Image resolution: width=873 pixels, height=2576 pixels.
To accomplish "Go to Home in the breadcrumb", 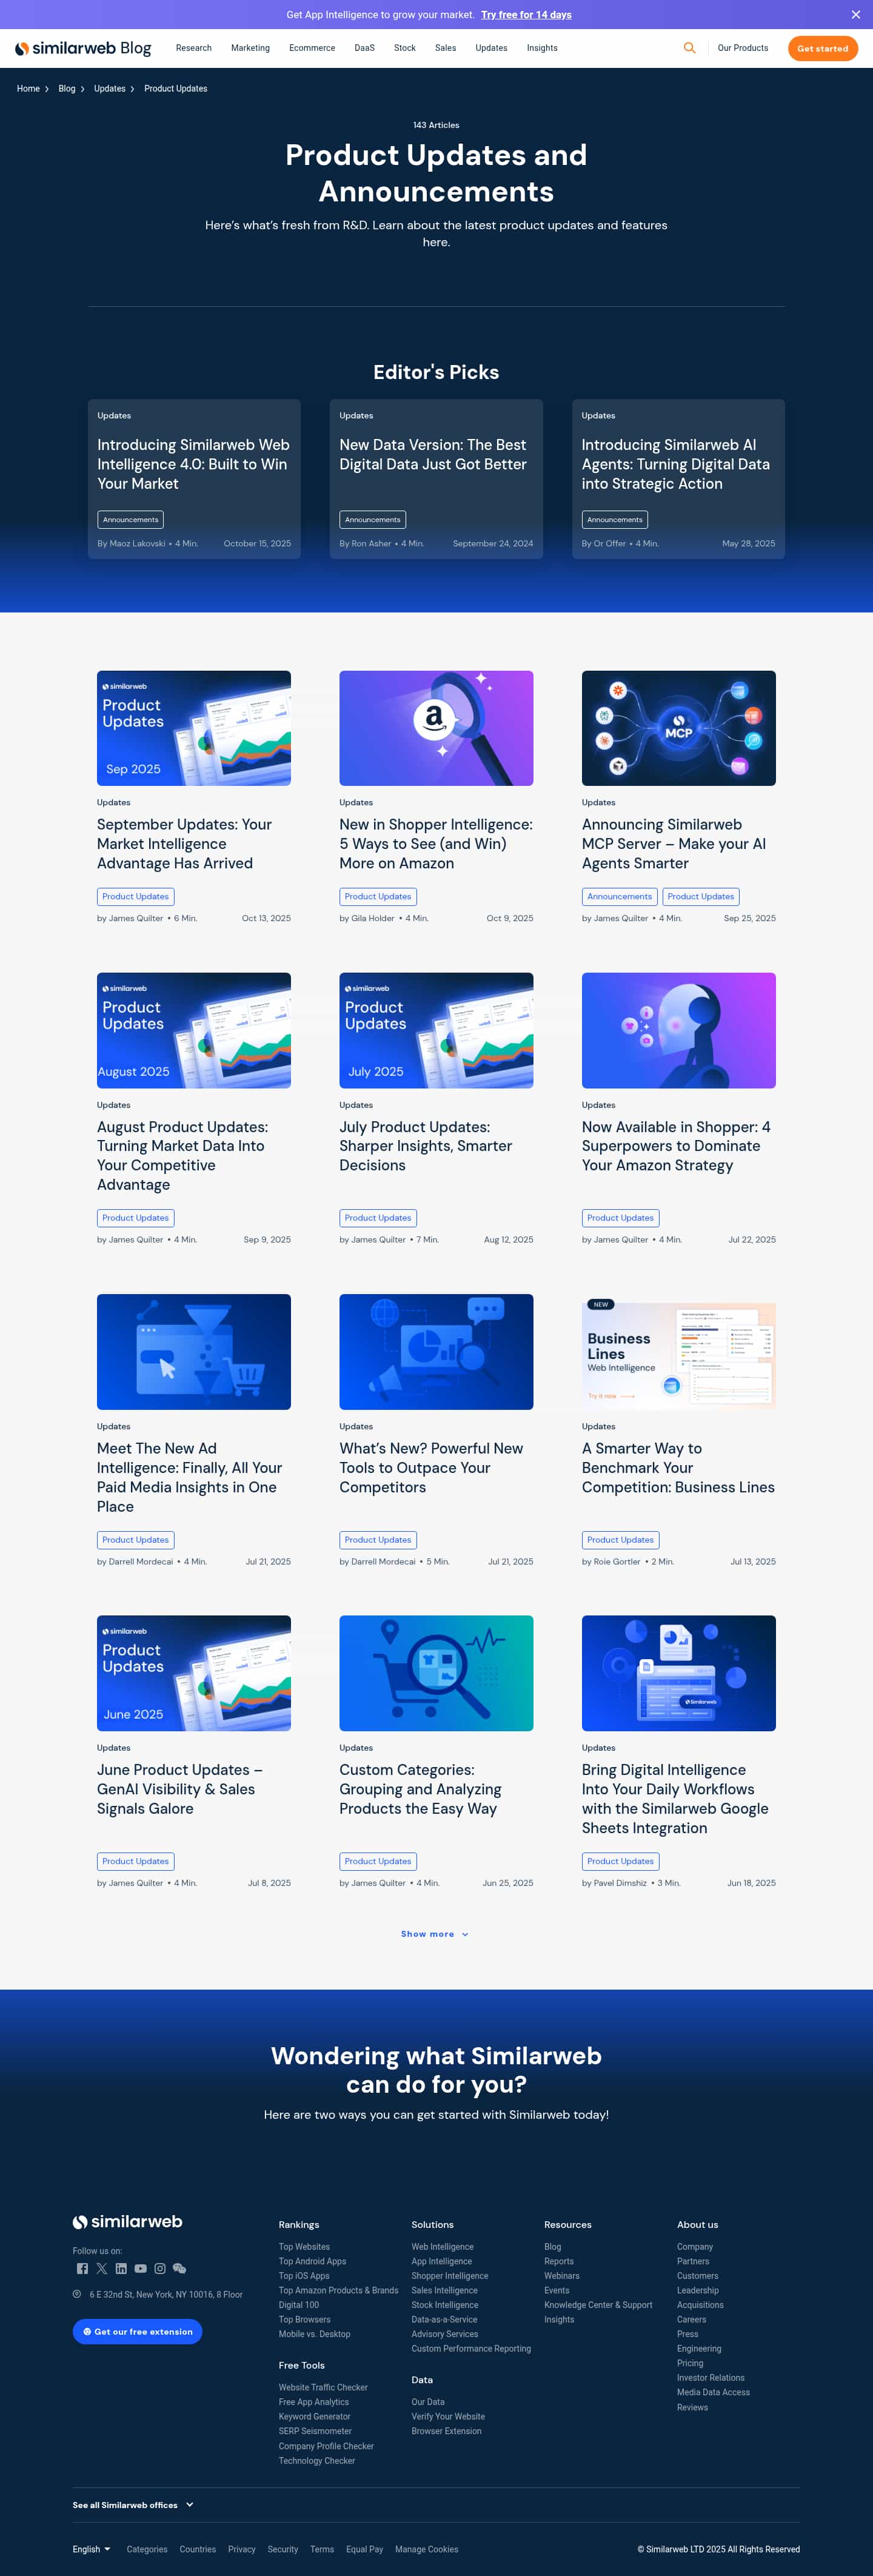I will coord(28,89).
